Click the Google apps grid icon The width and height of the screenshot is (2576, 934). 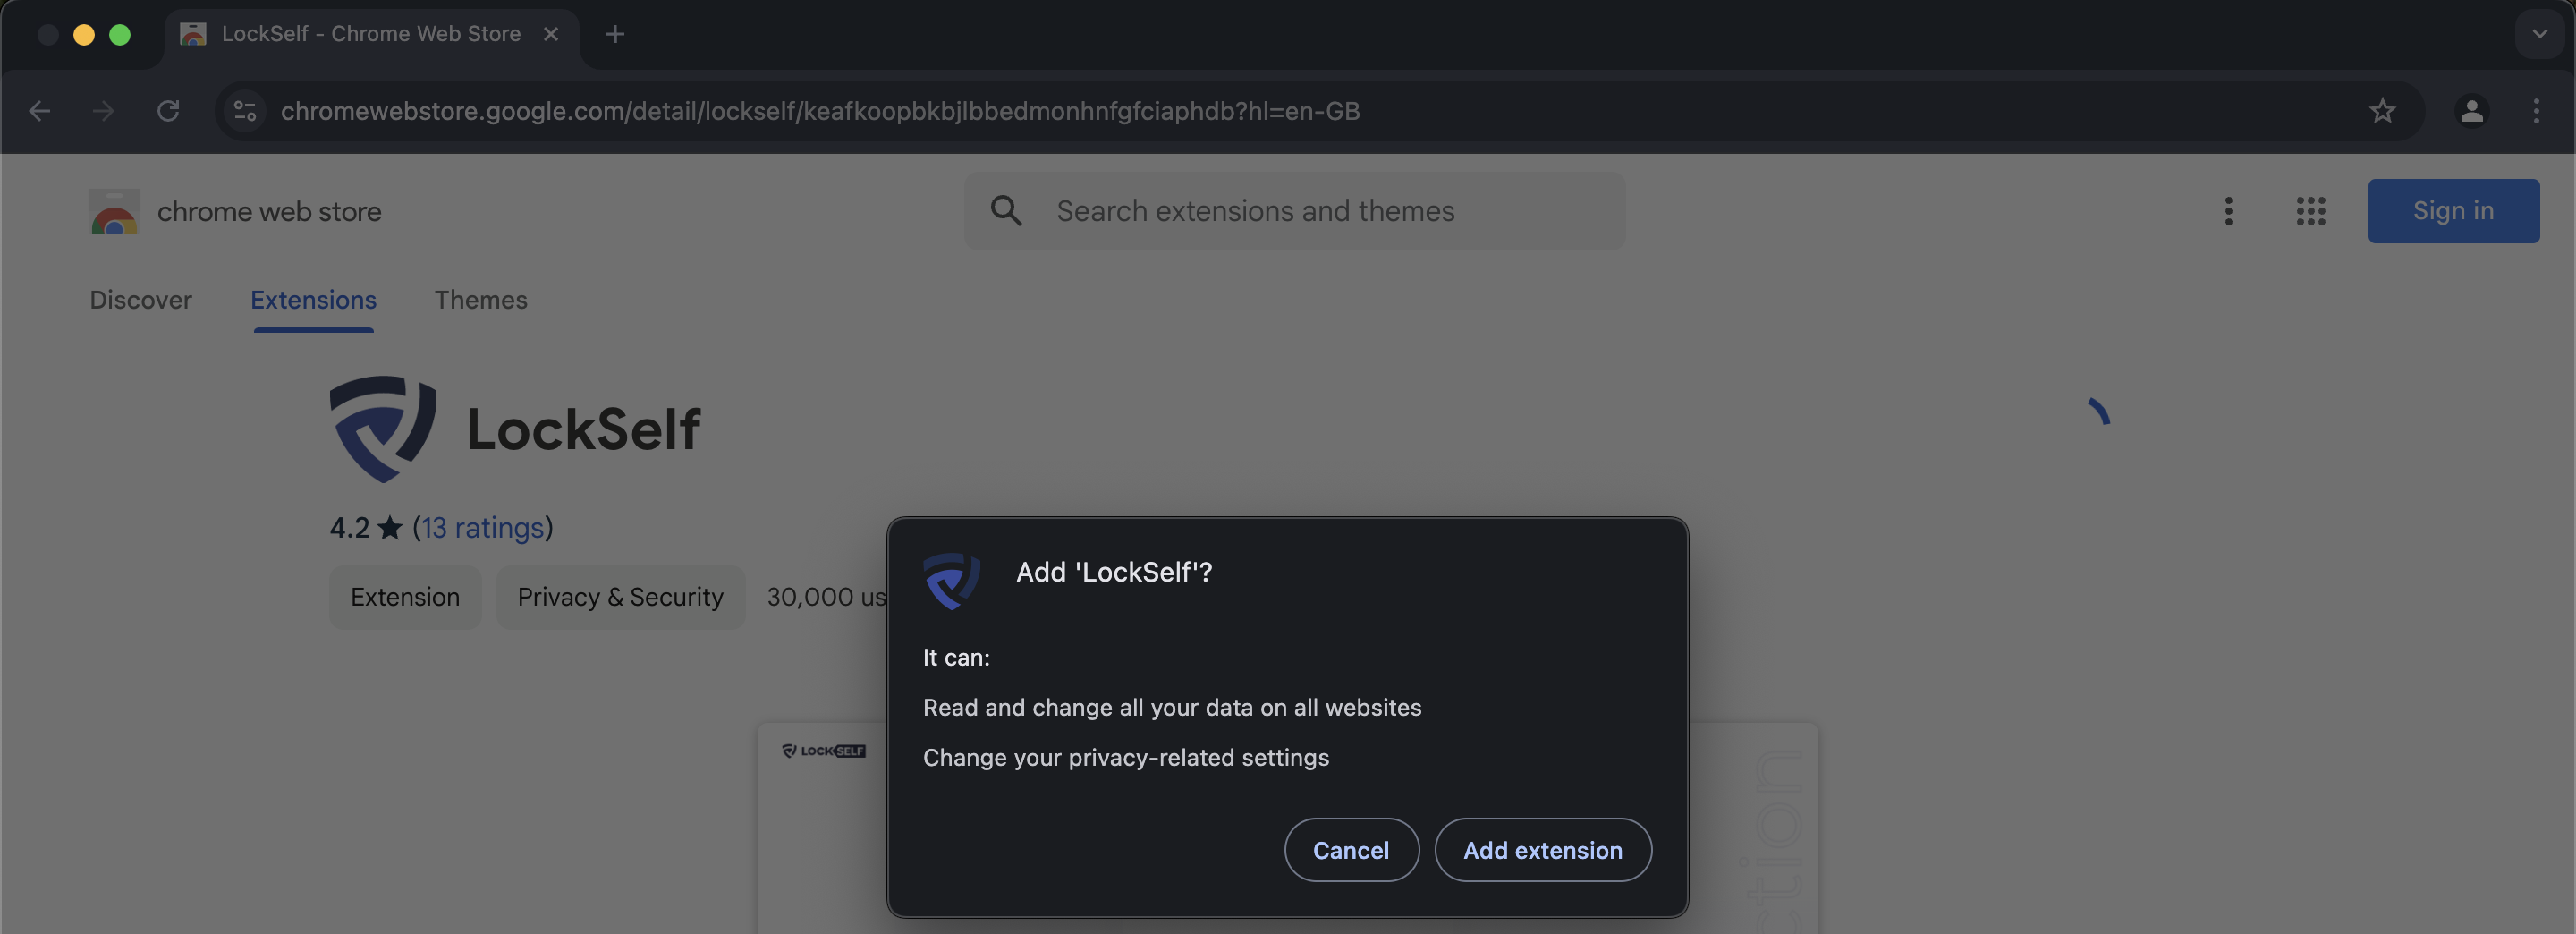pyautogui.click(x=2310, y=211)
